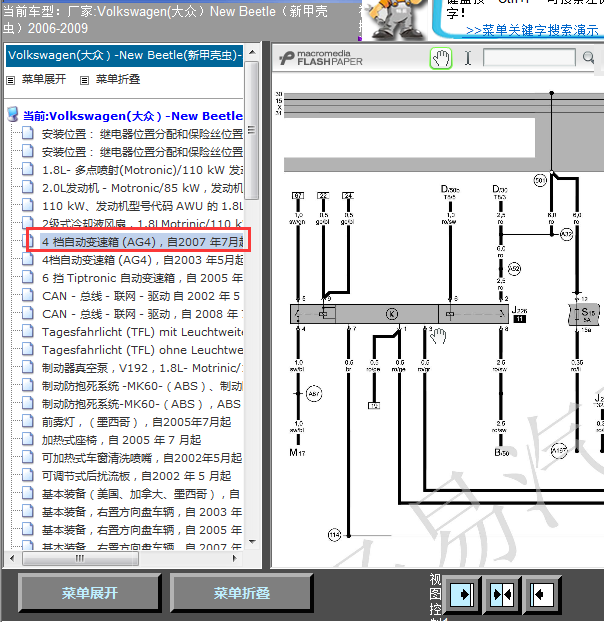Click tree panel scroll-down arrow

click(252, 541)
